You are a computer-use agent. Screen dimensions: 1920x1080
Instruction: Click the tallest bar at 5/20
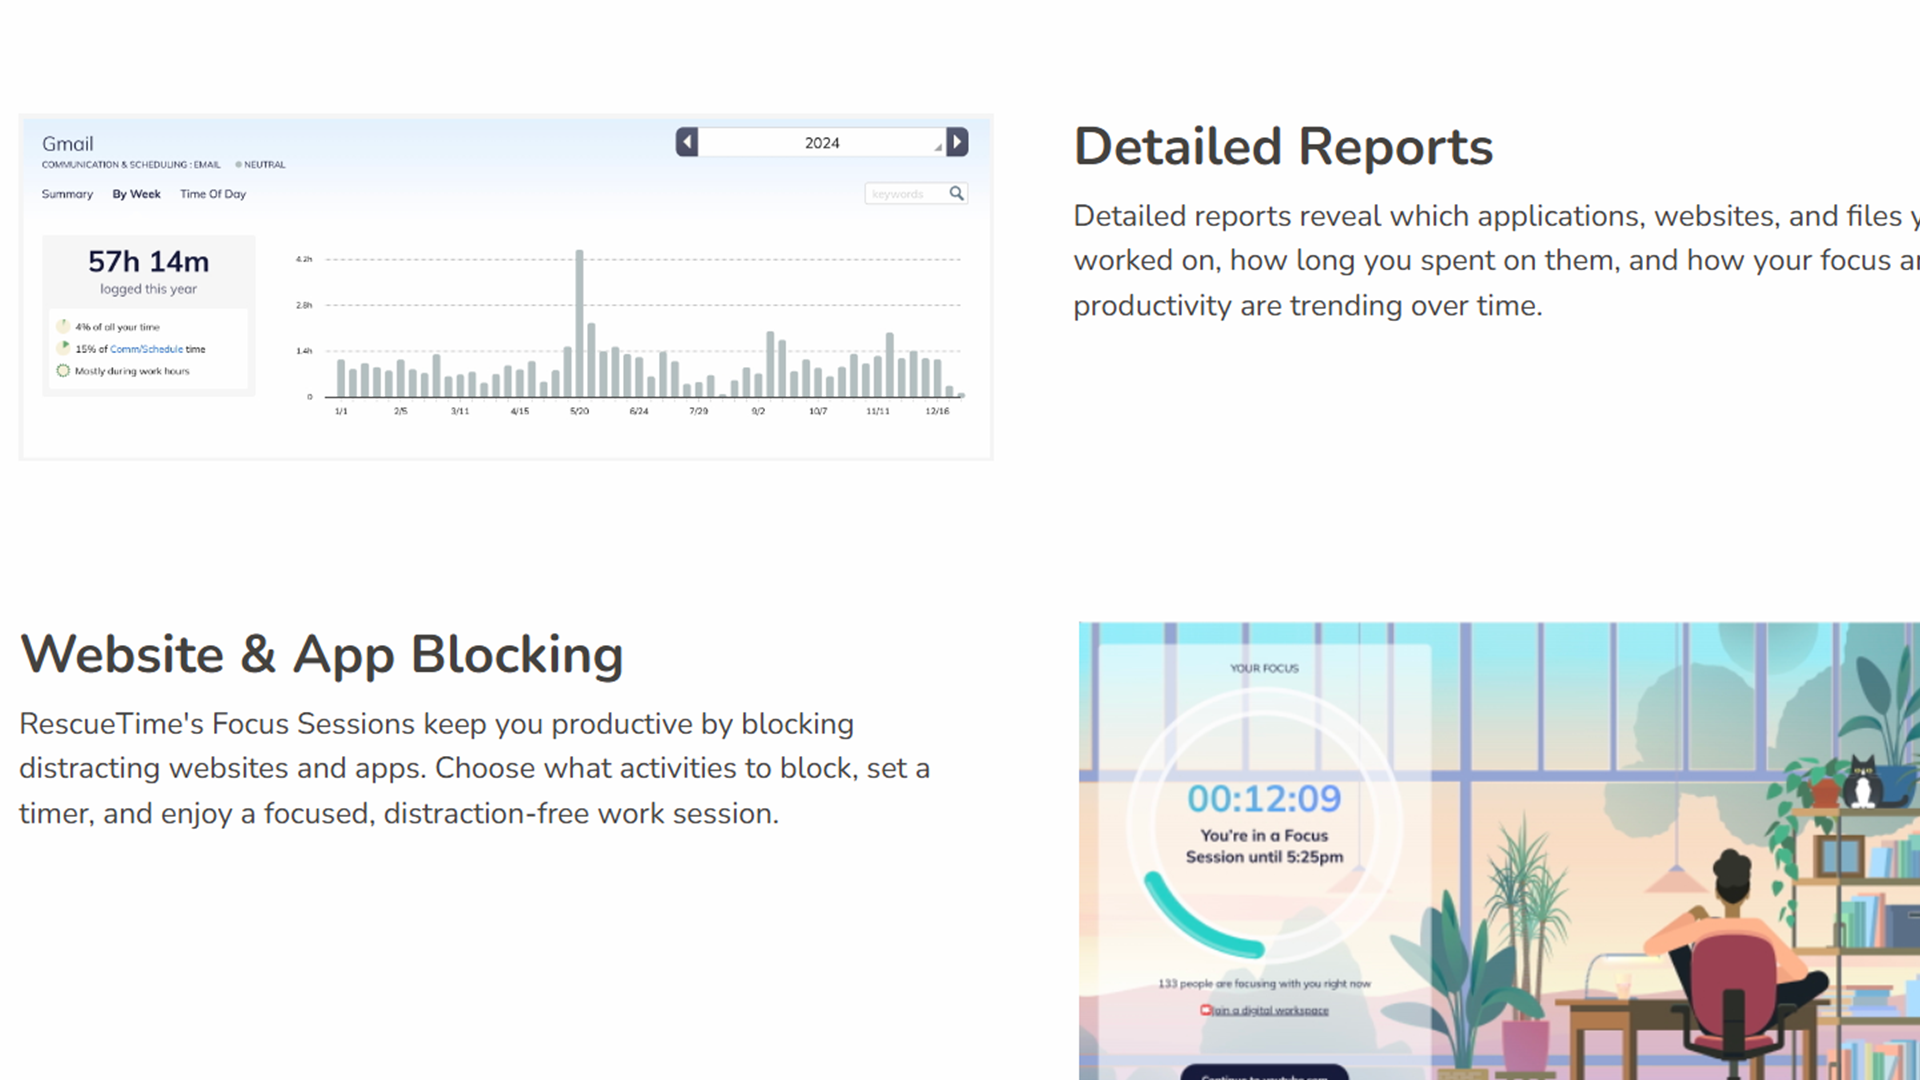(x=579, y=320)
